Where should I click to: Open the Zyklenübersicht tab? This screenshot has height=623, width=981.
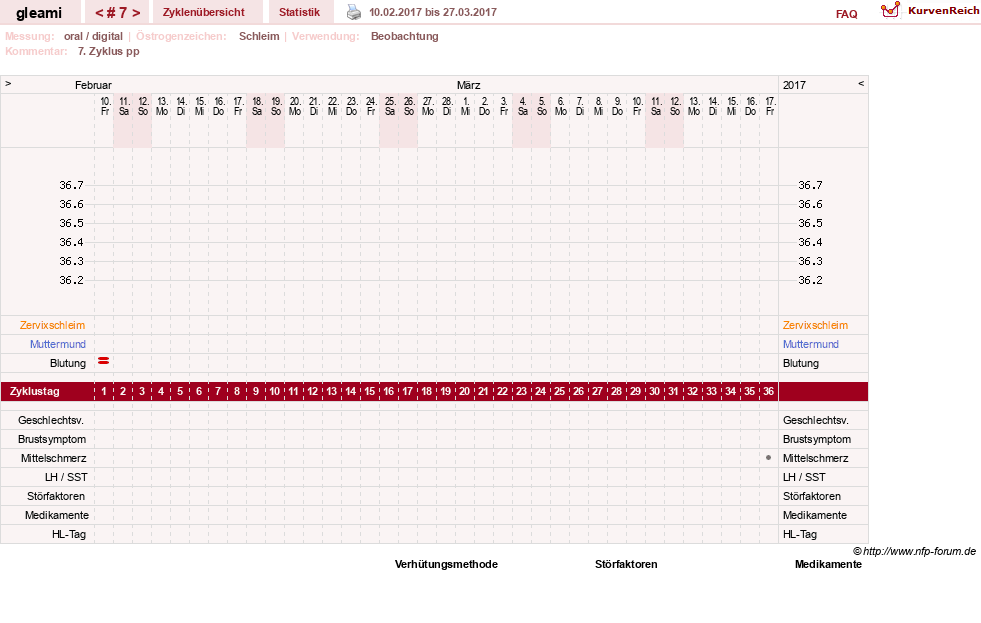204,12
